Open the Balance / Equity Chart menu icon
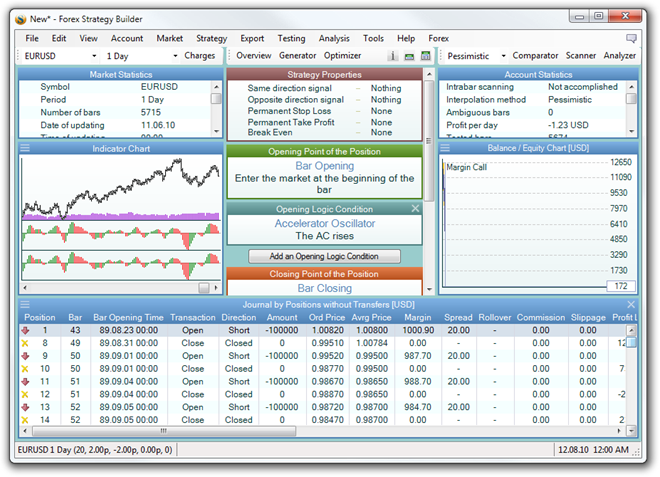Viewport: 660px width, 477px height. click(x=445, y=148)
